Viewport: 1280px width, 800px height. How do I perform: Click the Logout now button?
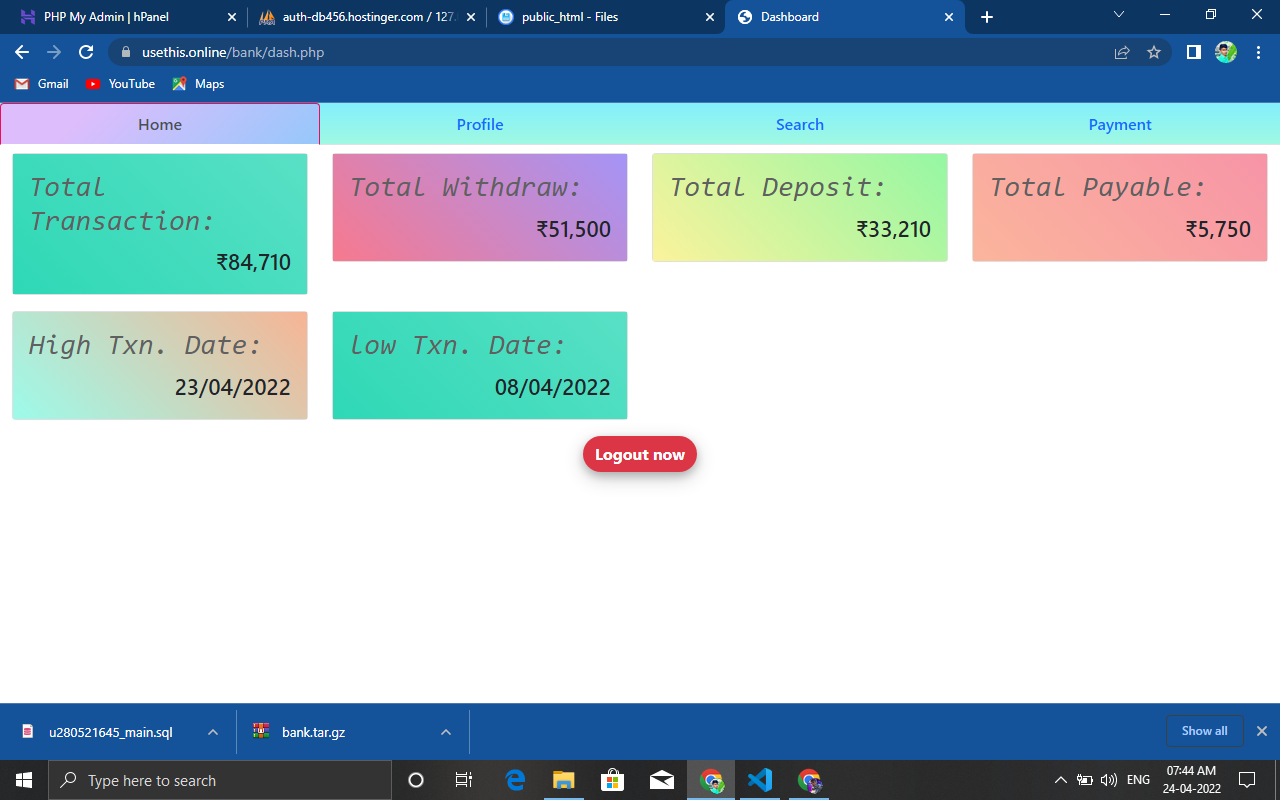point(640,454)
